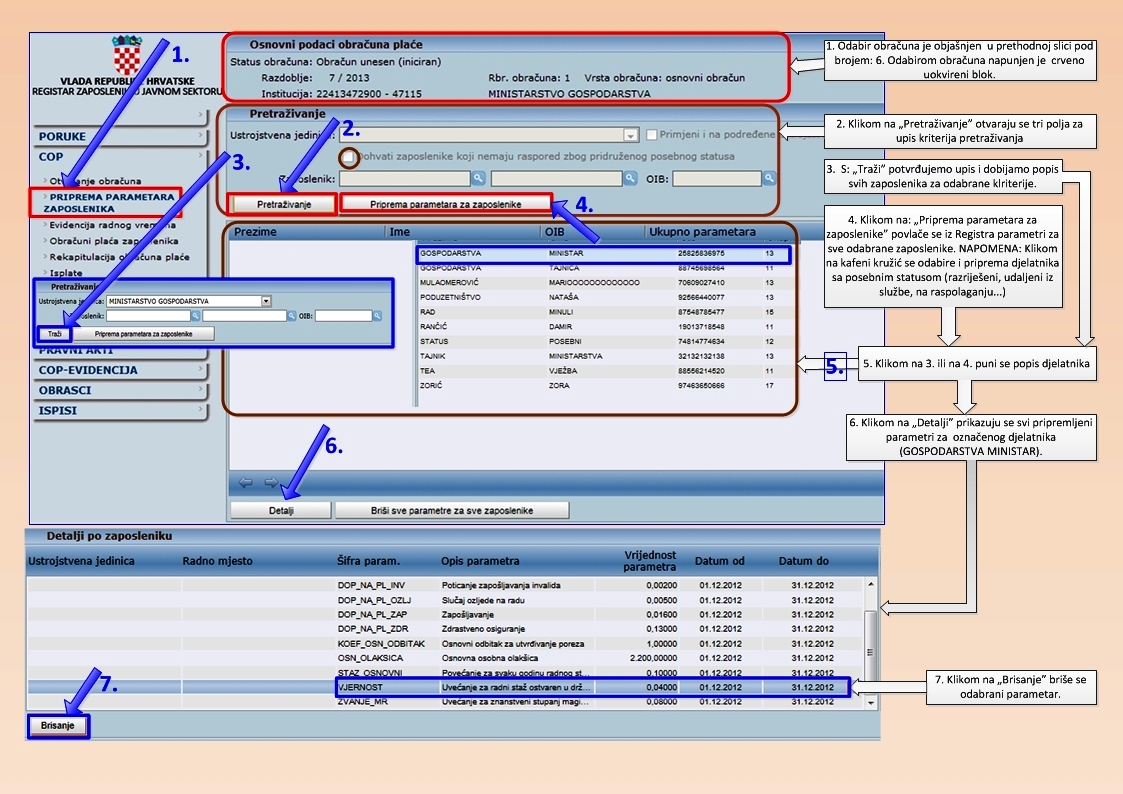
Task: Click the search icon after the second Zaposlenik field in the main Pretraživanje panel
Action: click(630, 178)
